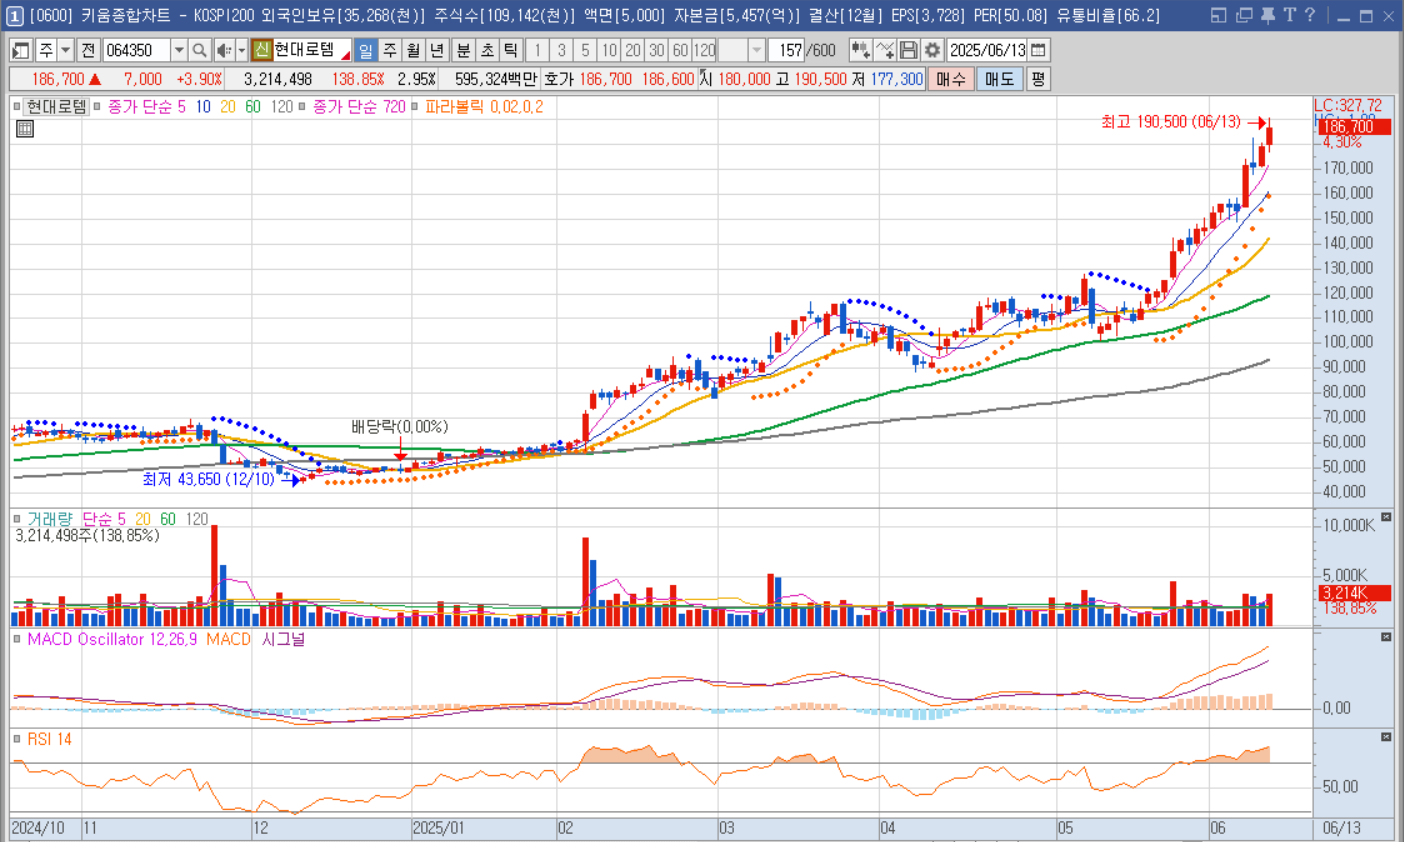Select the 10 interval button
The image size is (1404, 842).
tap(609, 50)
